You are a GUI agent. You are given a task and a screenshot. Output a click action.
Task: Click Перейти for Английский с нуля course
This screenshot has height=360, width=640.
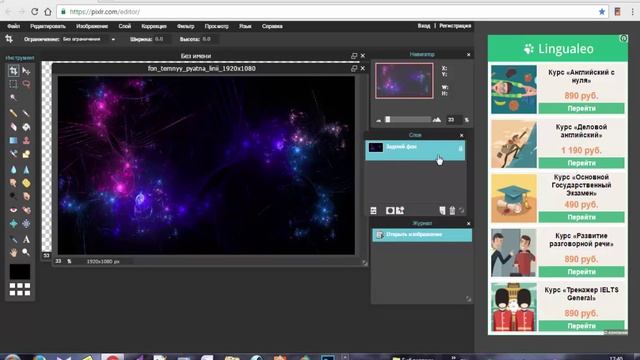(581, 109)
